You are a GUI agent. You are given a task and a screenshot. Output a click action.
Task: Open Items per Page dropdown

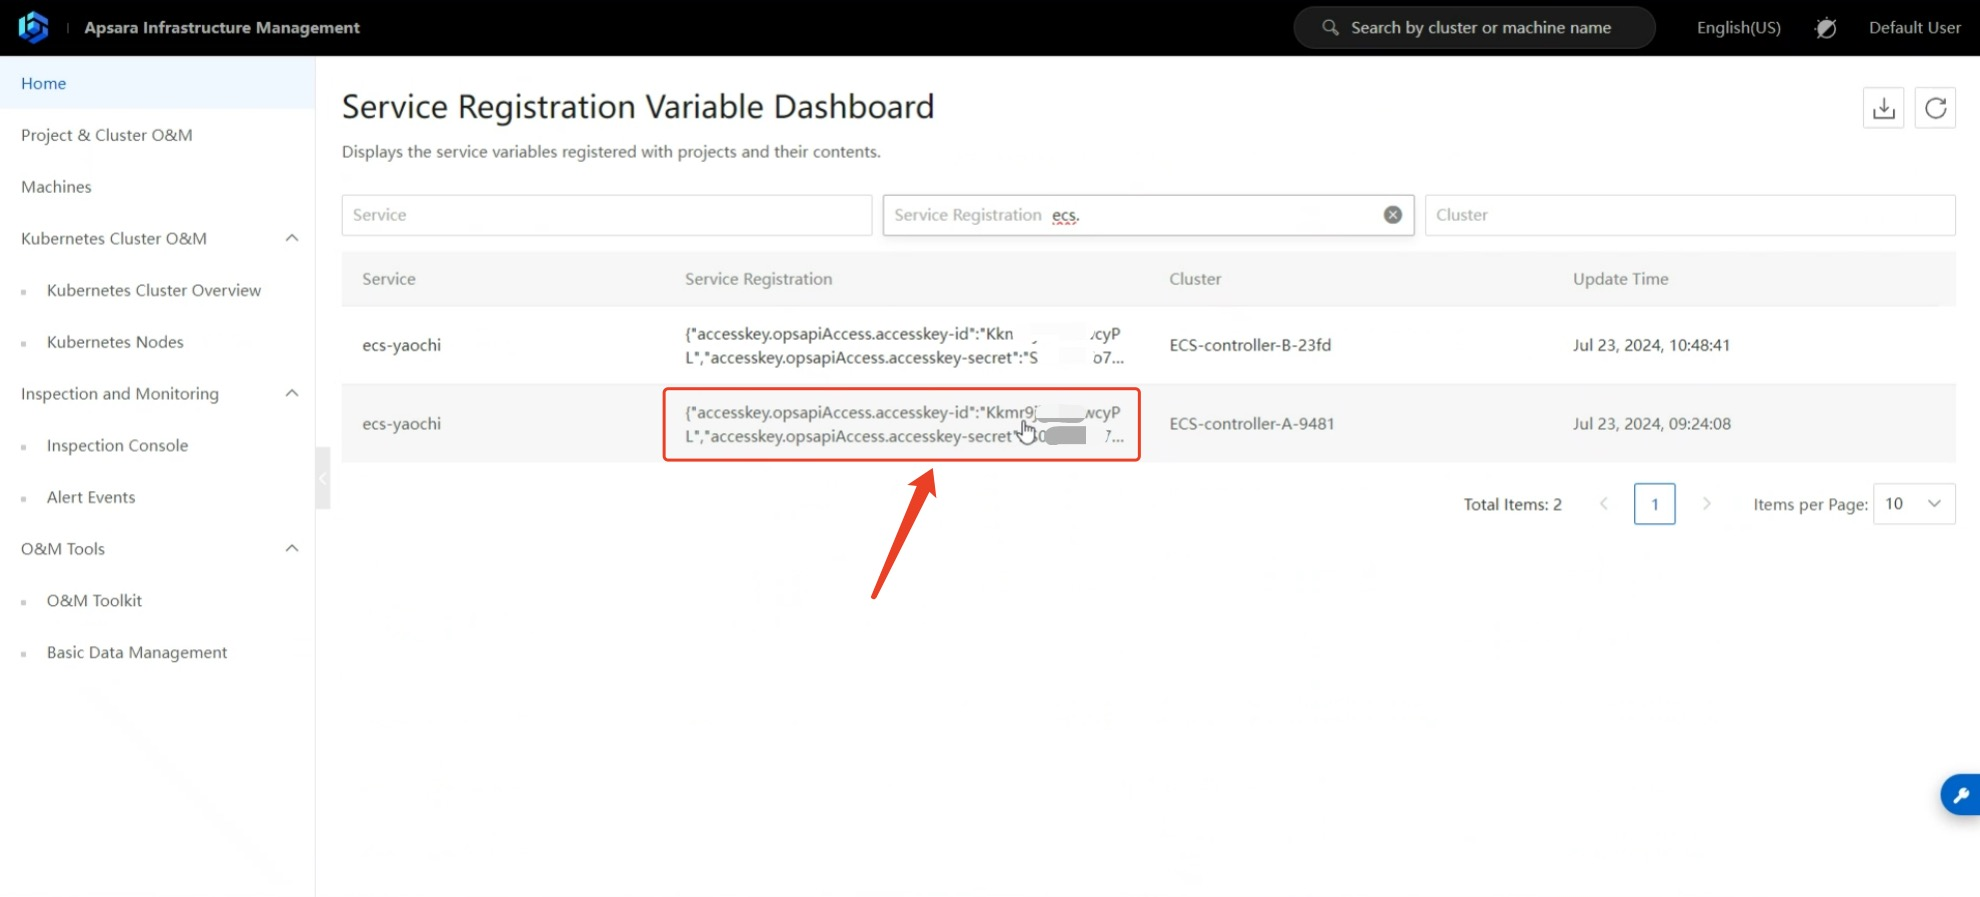click(x=1914, y=504)
